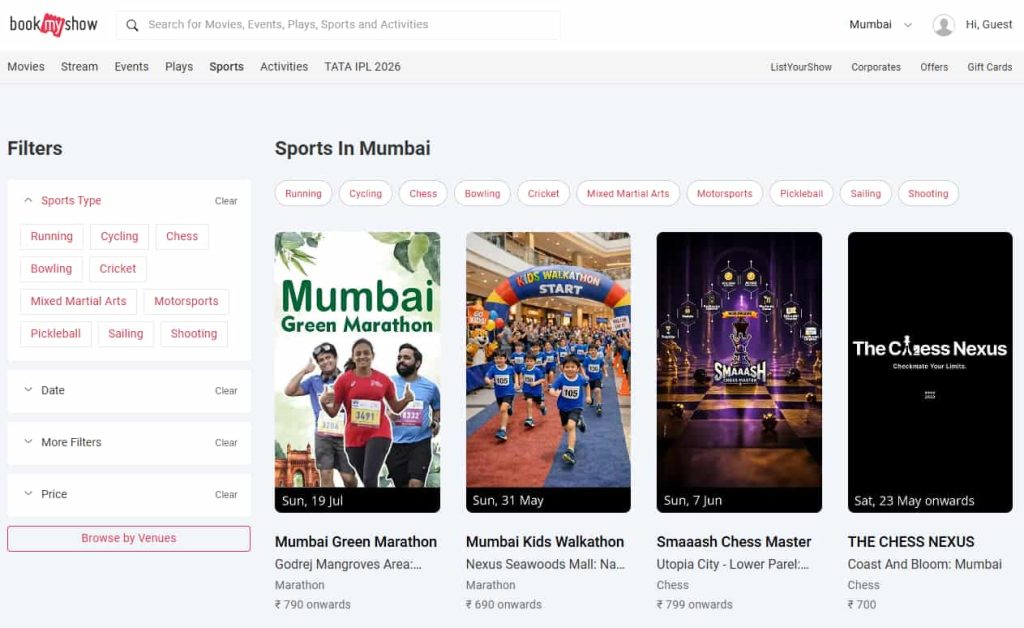Toggle Running filter in sidebar
1024x628 pixels.
point(52,236)
